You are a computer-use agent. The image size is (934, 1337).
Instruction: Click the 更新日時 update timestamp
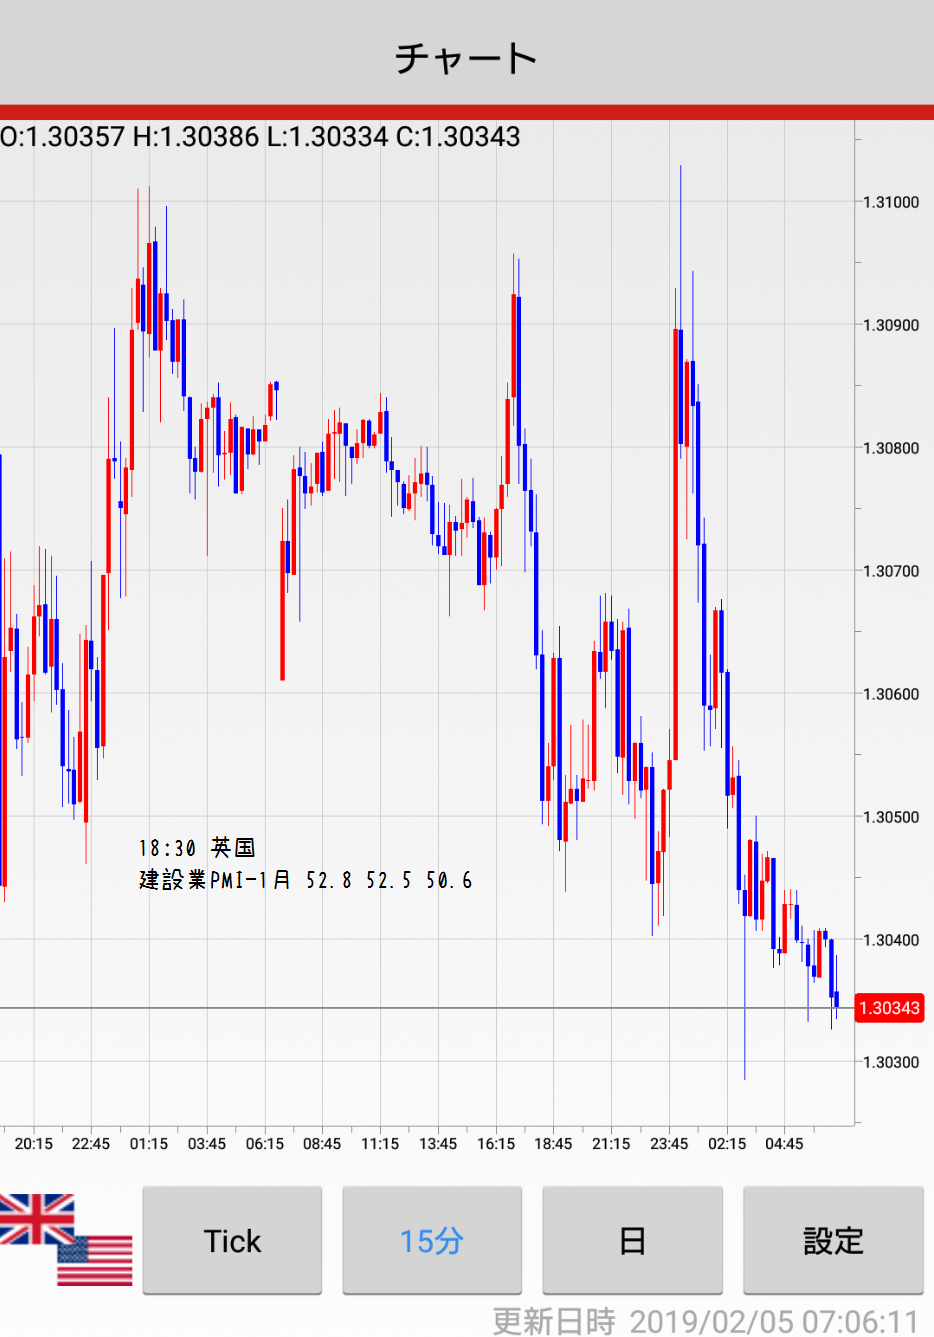pyautogui.click(x=705, y=1321)
